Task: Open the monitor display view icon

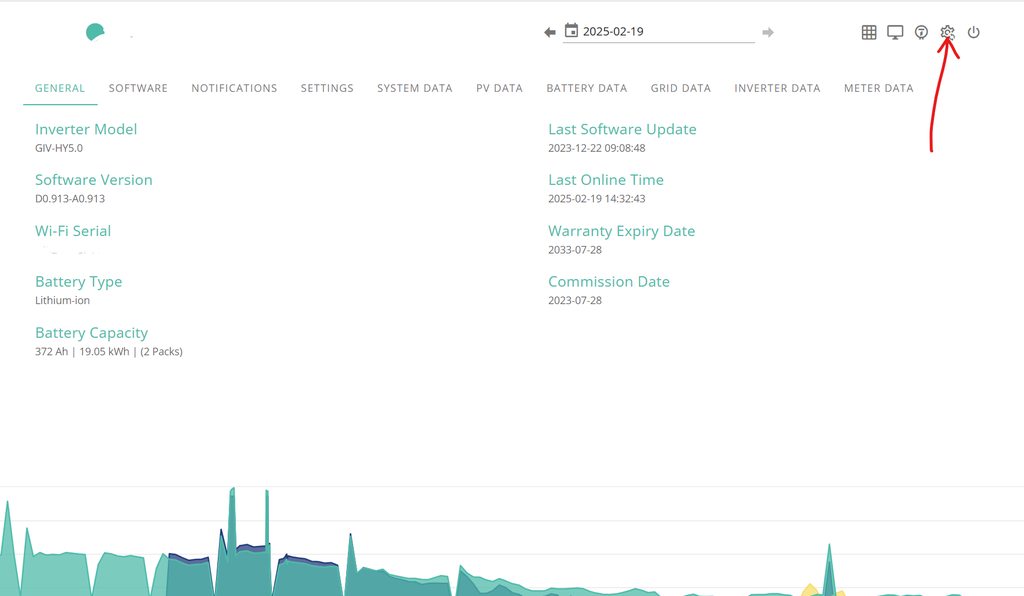Action: click(895, 32)
